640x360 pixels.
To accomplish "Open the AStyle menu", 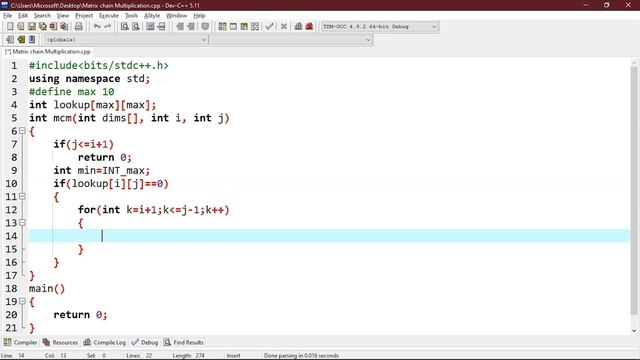I will pyautogui.click(x=152, y=16).
